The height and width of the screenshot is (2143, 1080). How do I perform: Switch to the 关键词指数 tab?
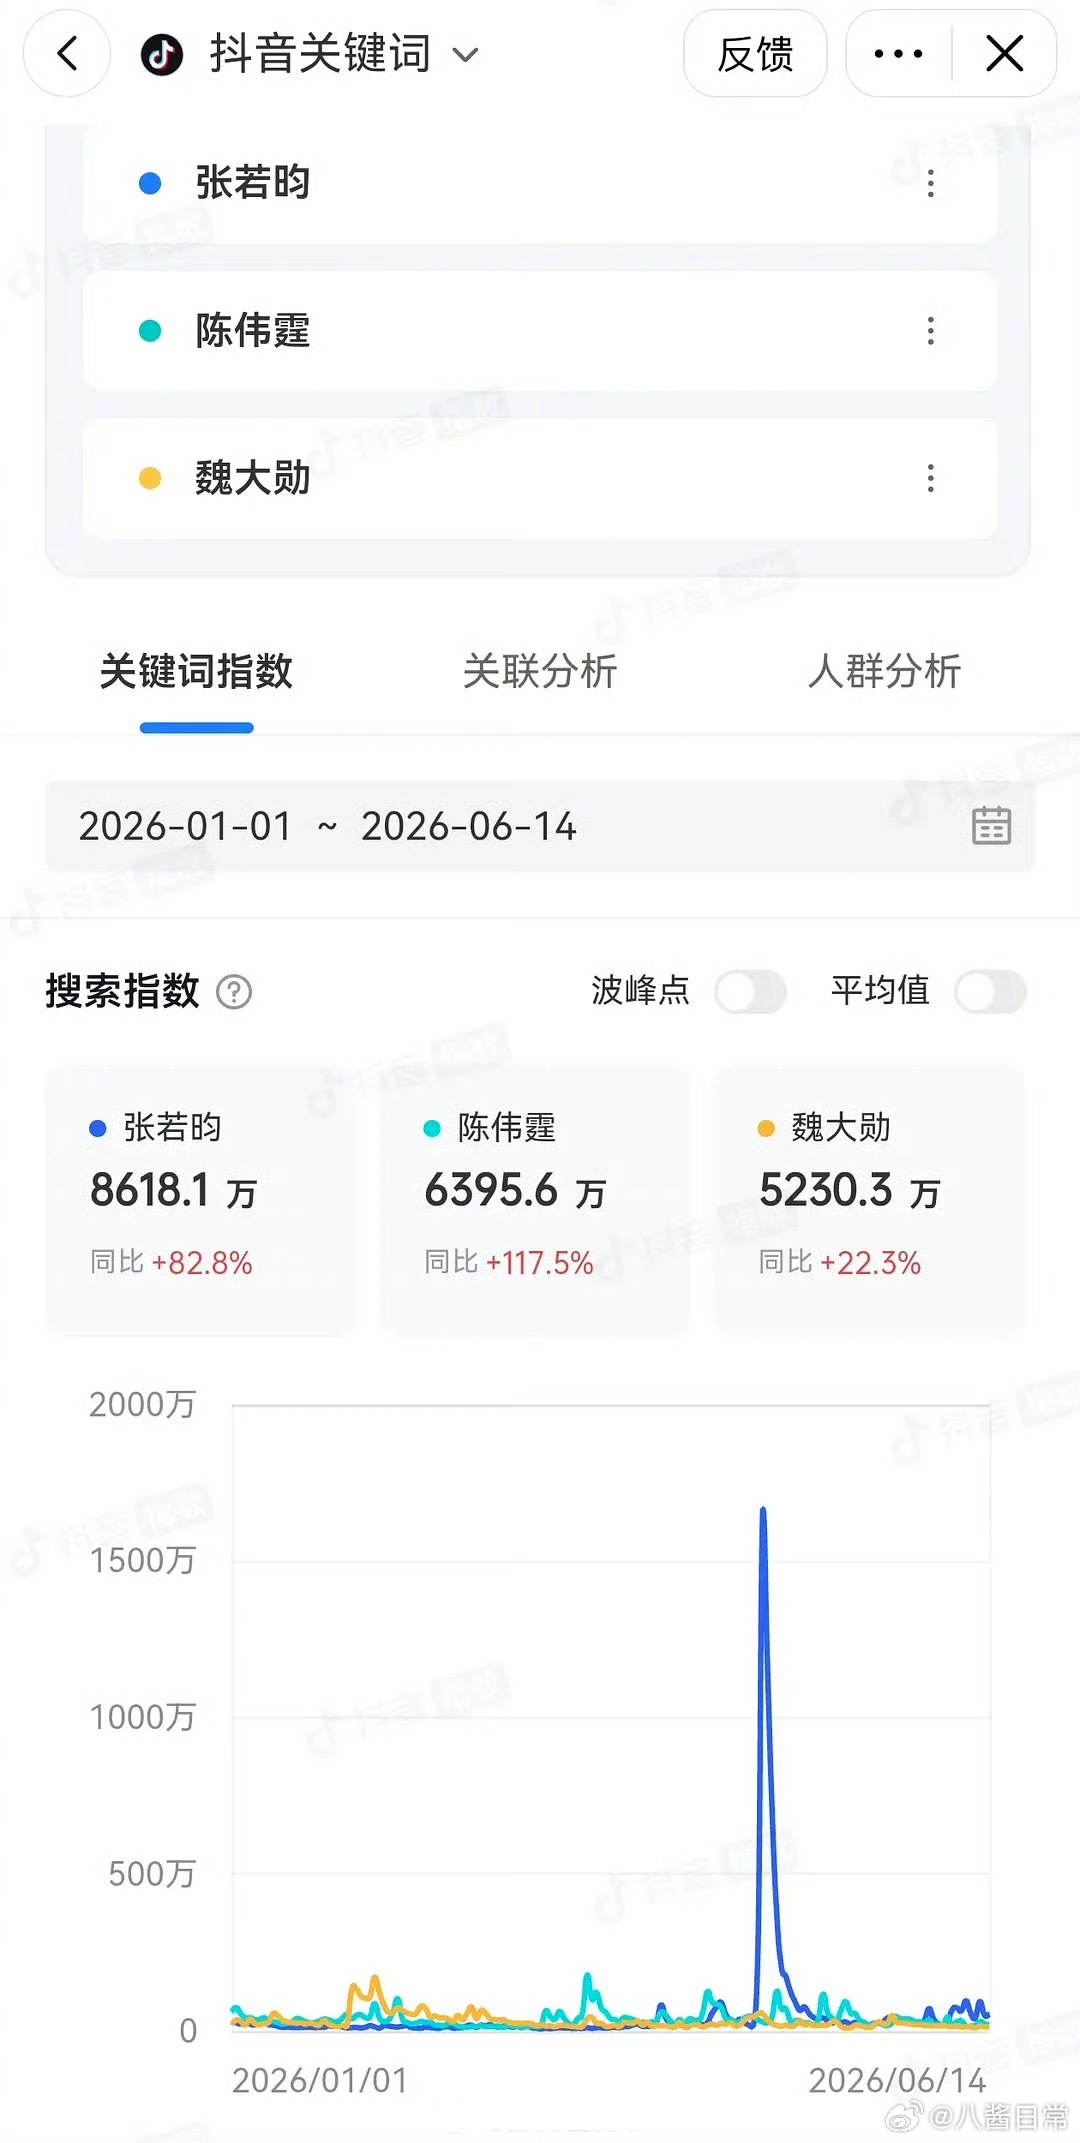(196, 671)
